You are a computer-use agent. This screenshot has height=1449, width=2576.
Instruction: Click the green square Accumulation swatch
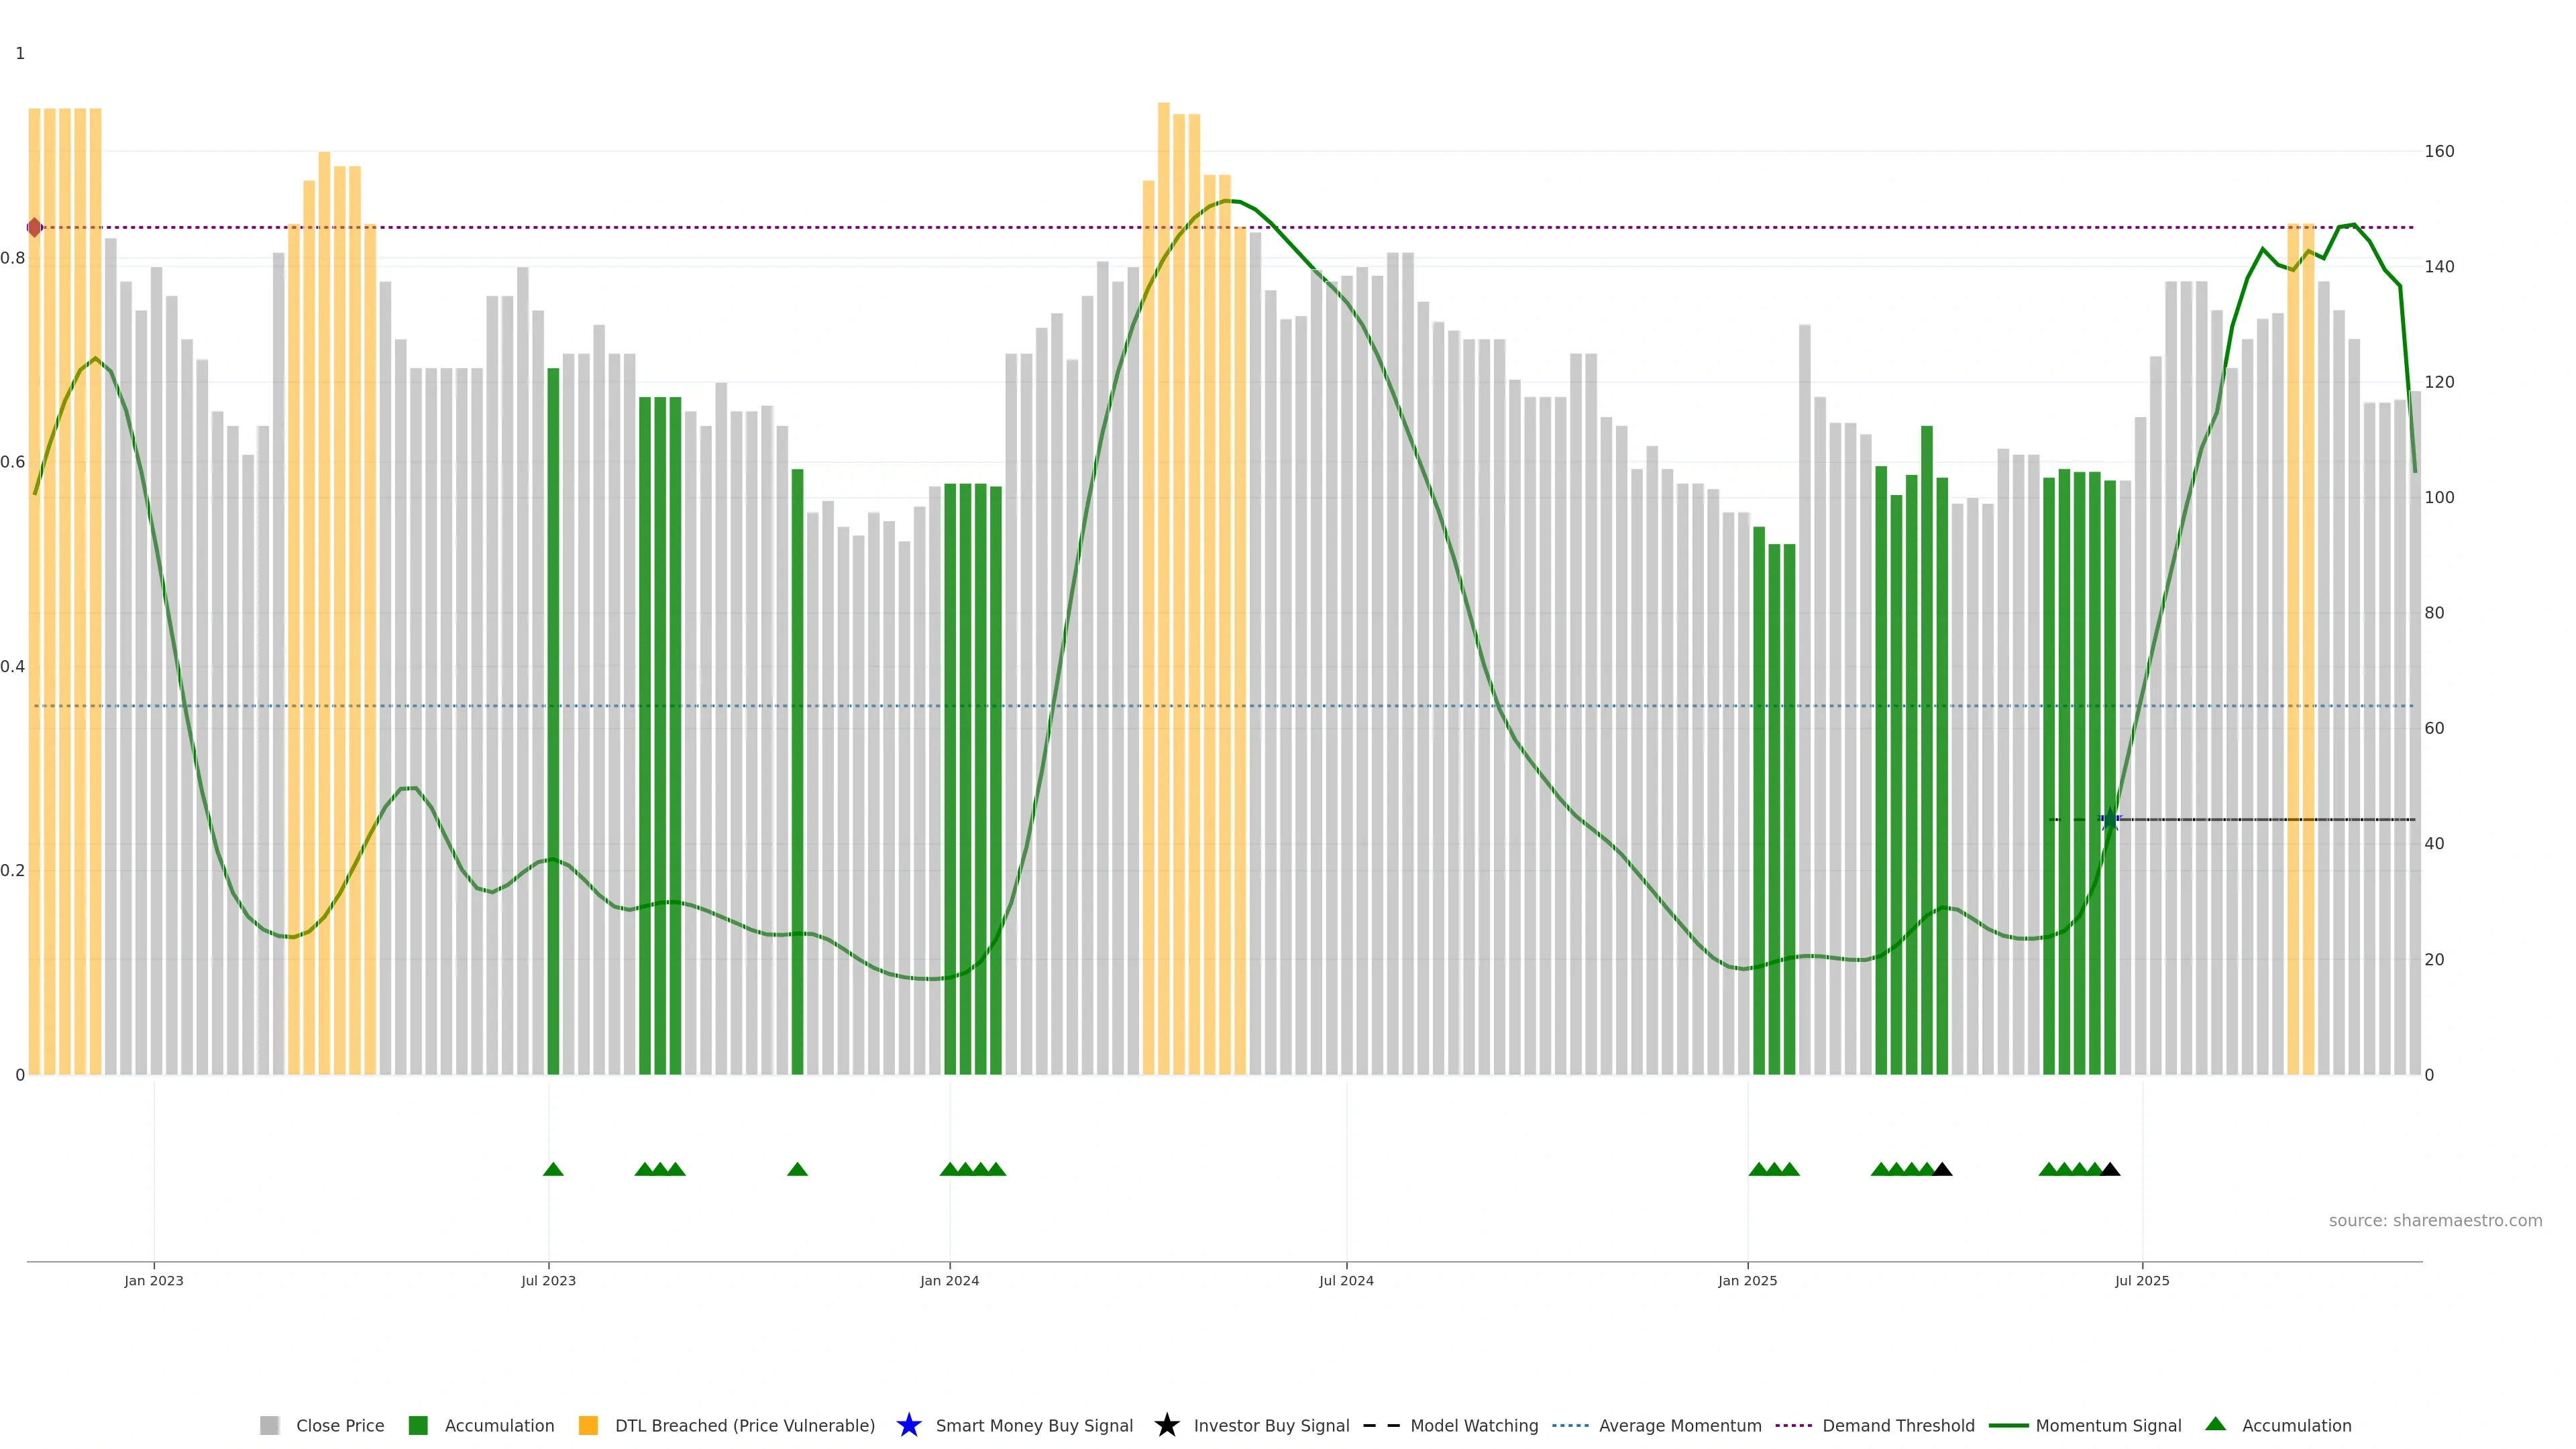418,1426
